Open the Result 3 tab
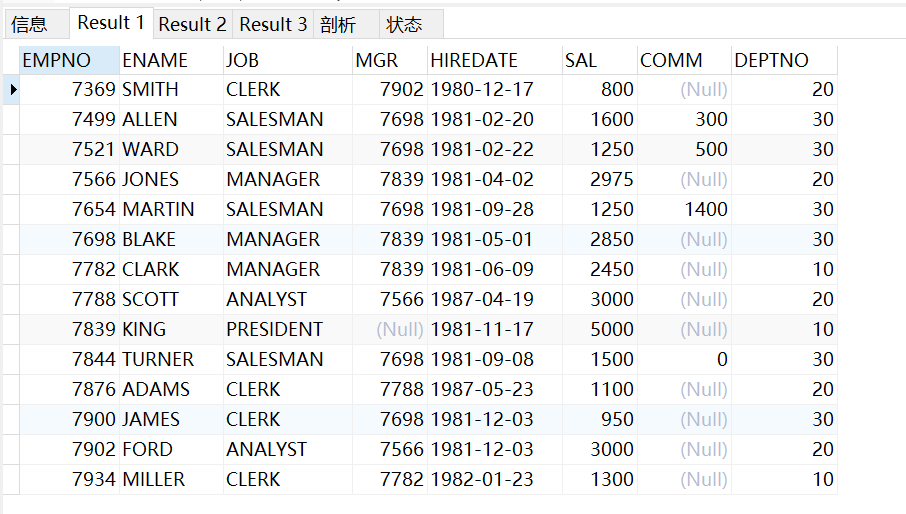This screenshot has height=514, width=906. click(273, 24)
